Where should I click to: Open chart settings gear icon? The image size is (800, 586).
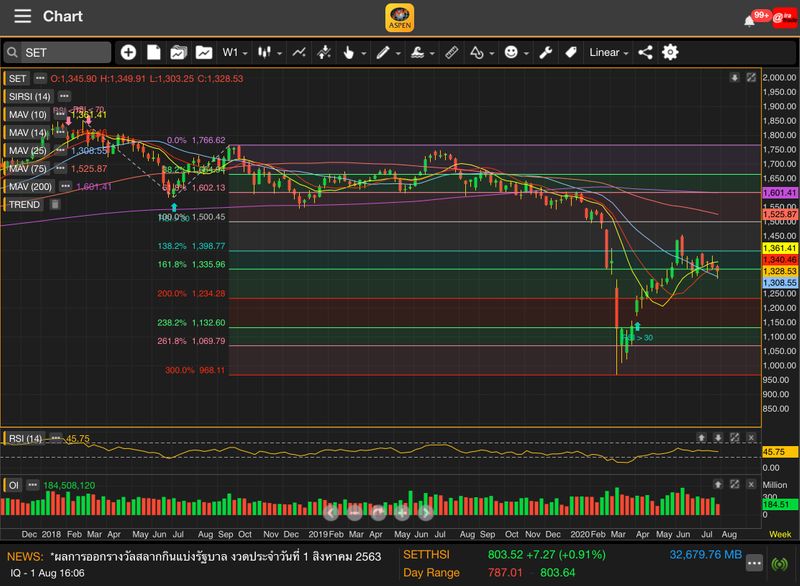click(670, 52)
